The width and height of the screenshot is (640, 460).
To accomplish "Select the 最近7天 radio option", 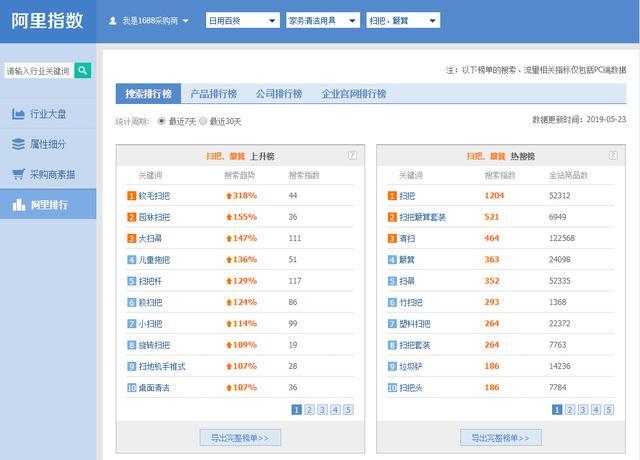I will (x=162, y=121).
